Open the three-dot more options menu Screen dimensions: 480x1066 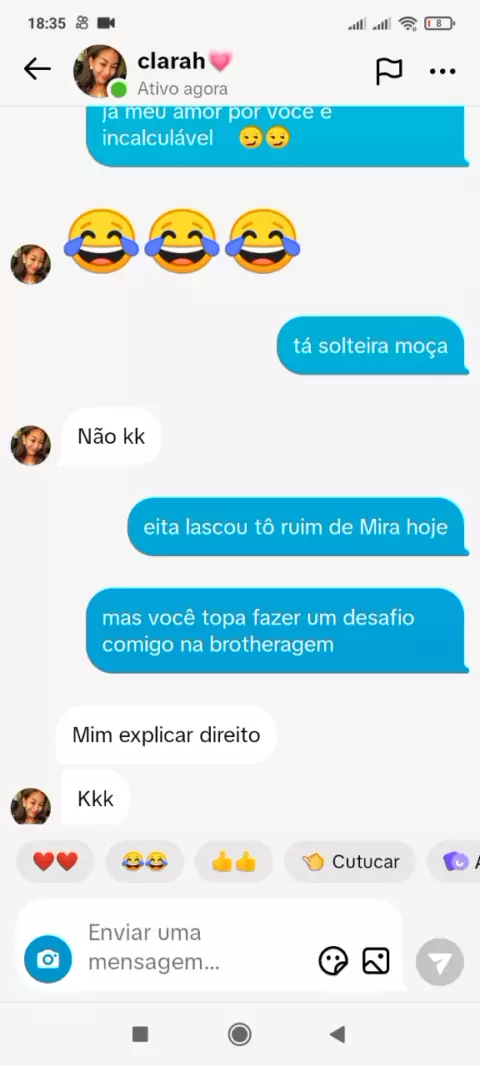click(443, 71)
